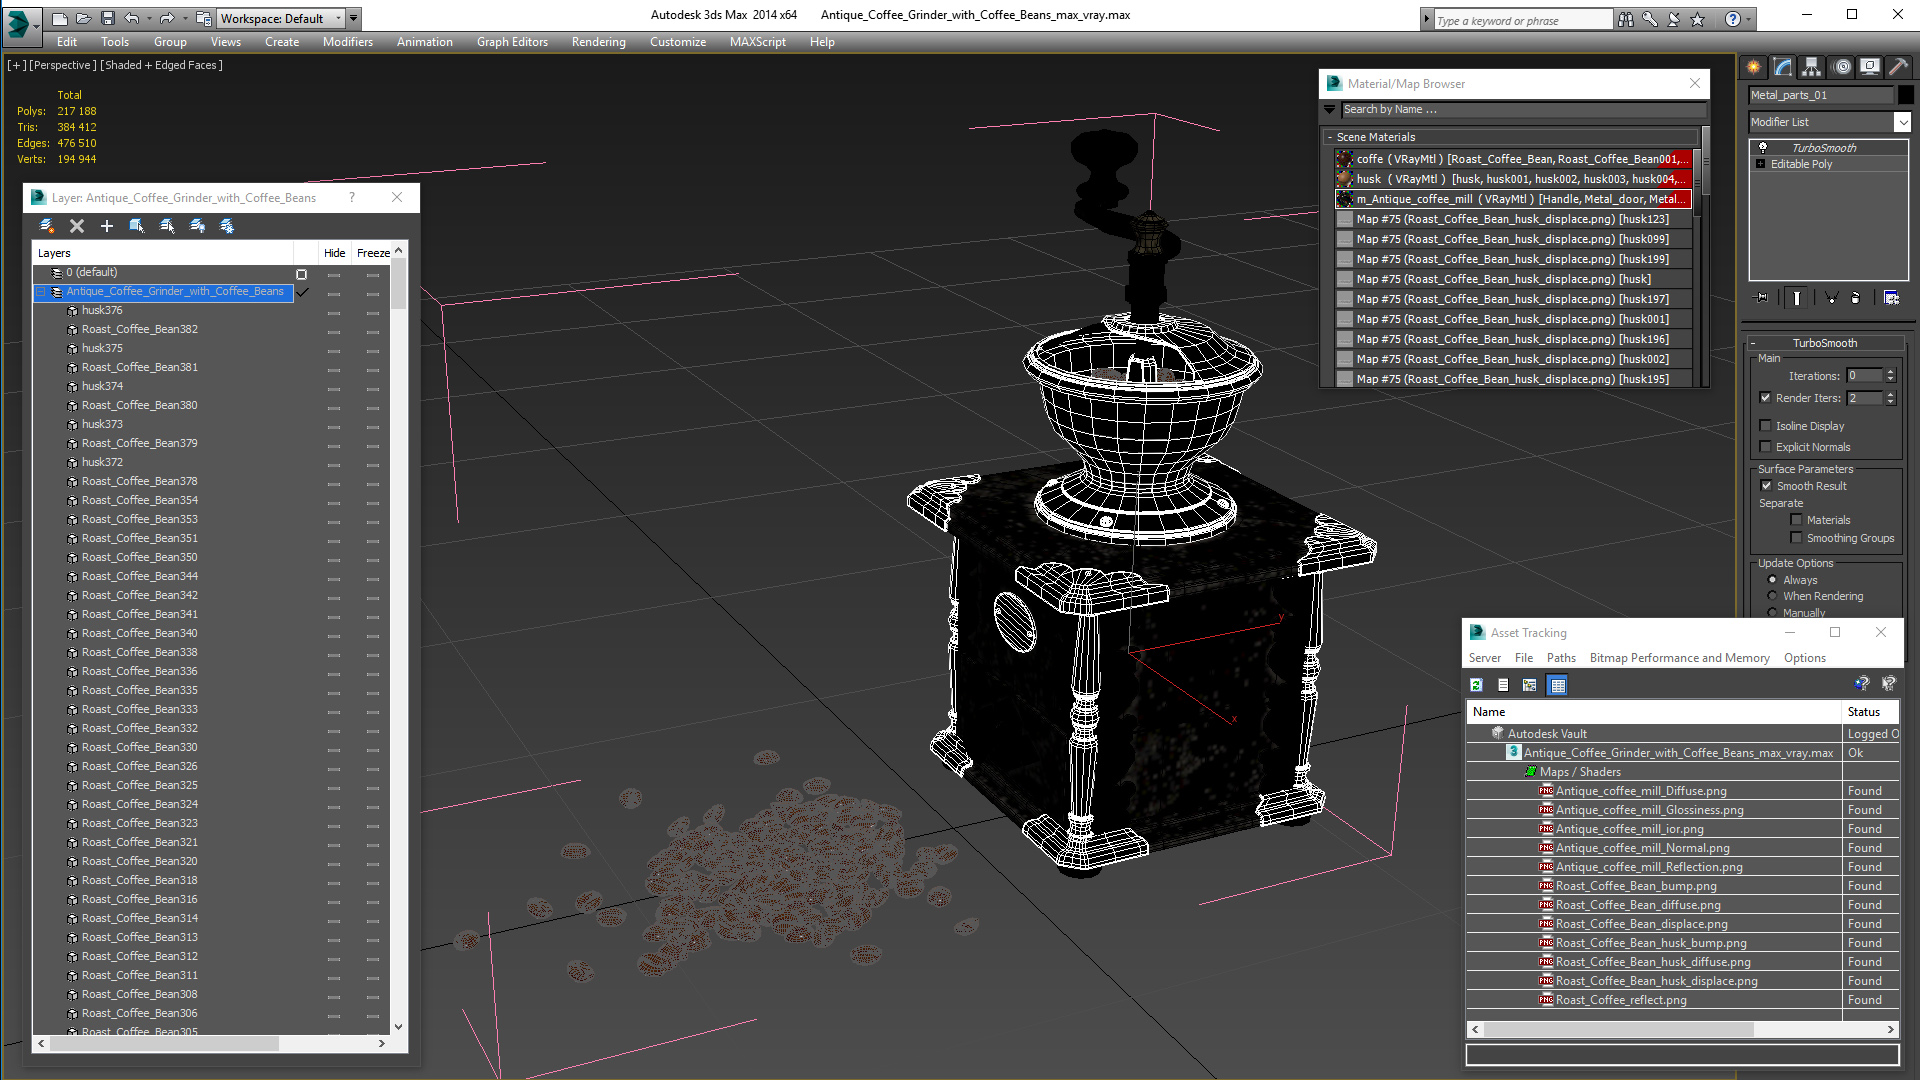Open the Graph Editors menu
This screenshot has width=1920, height=1080.
click(x=512, y=42)
